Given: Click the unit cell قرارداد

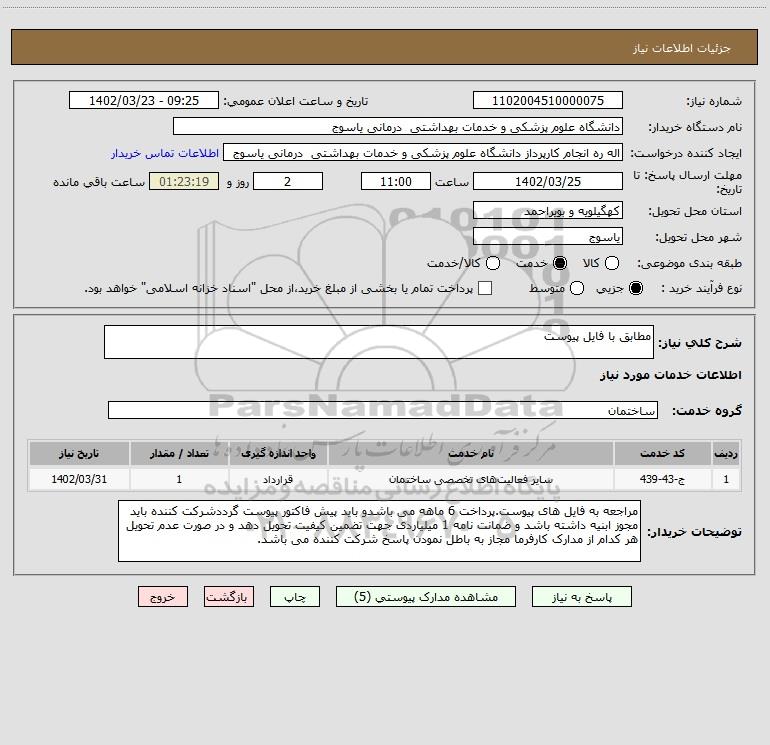Looking at the screenshot, I should [278, 479].
